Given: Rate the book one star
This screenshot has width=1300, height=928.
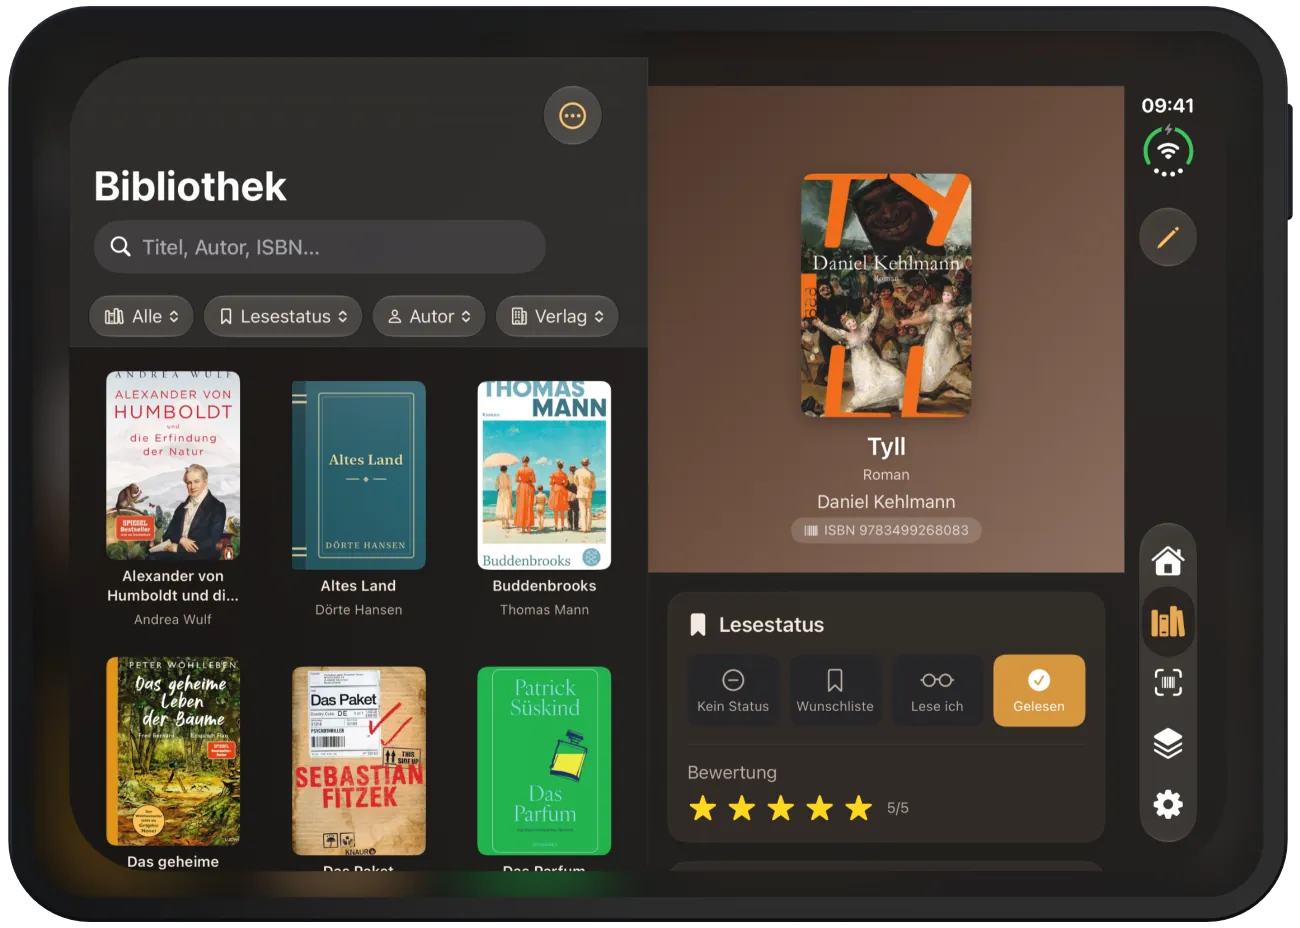Looking at the screenshot, I should pyautogui.click(x=703, y=808).
